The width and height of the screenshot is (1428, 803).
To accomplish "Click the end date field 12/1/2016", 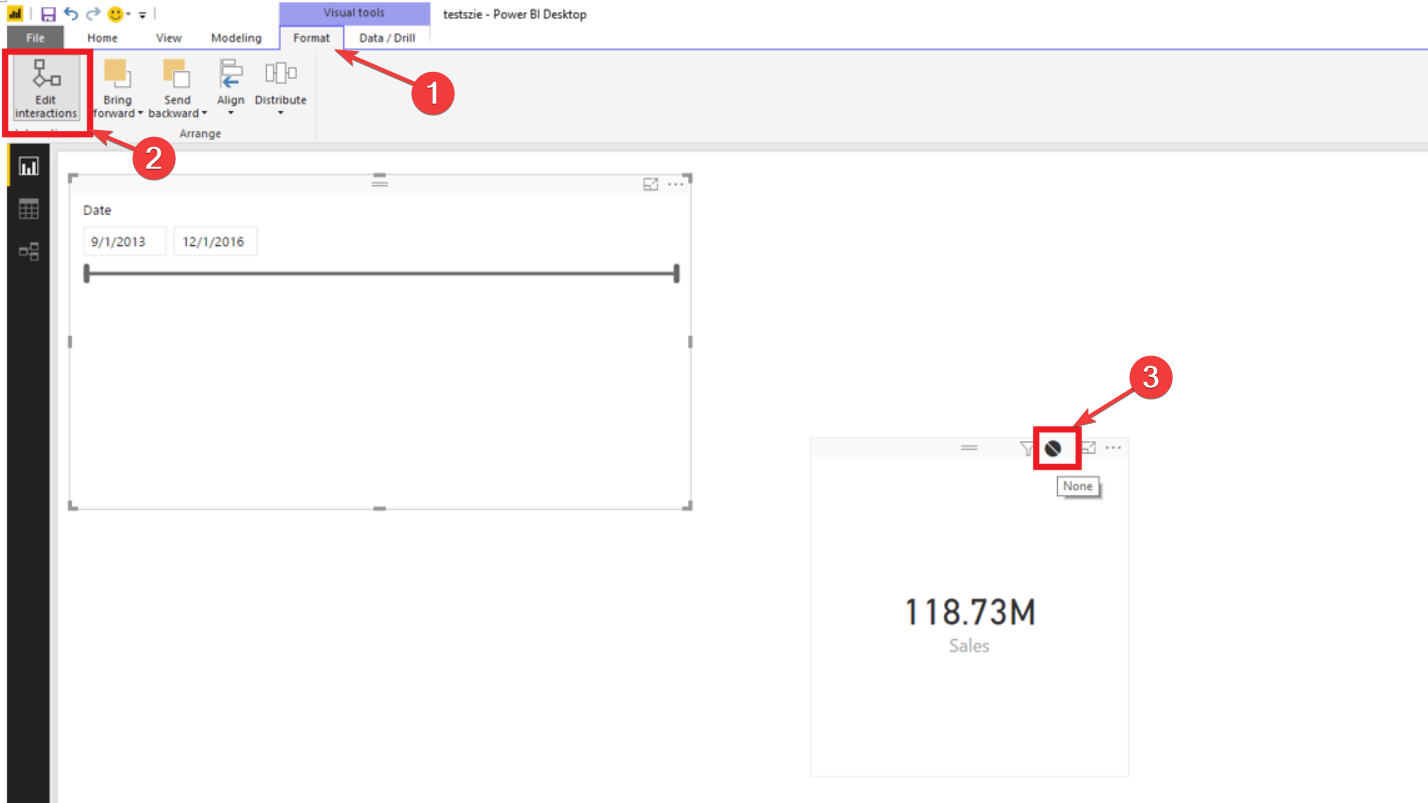I will click(x=215, y=242).
